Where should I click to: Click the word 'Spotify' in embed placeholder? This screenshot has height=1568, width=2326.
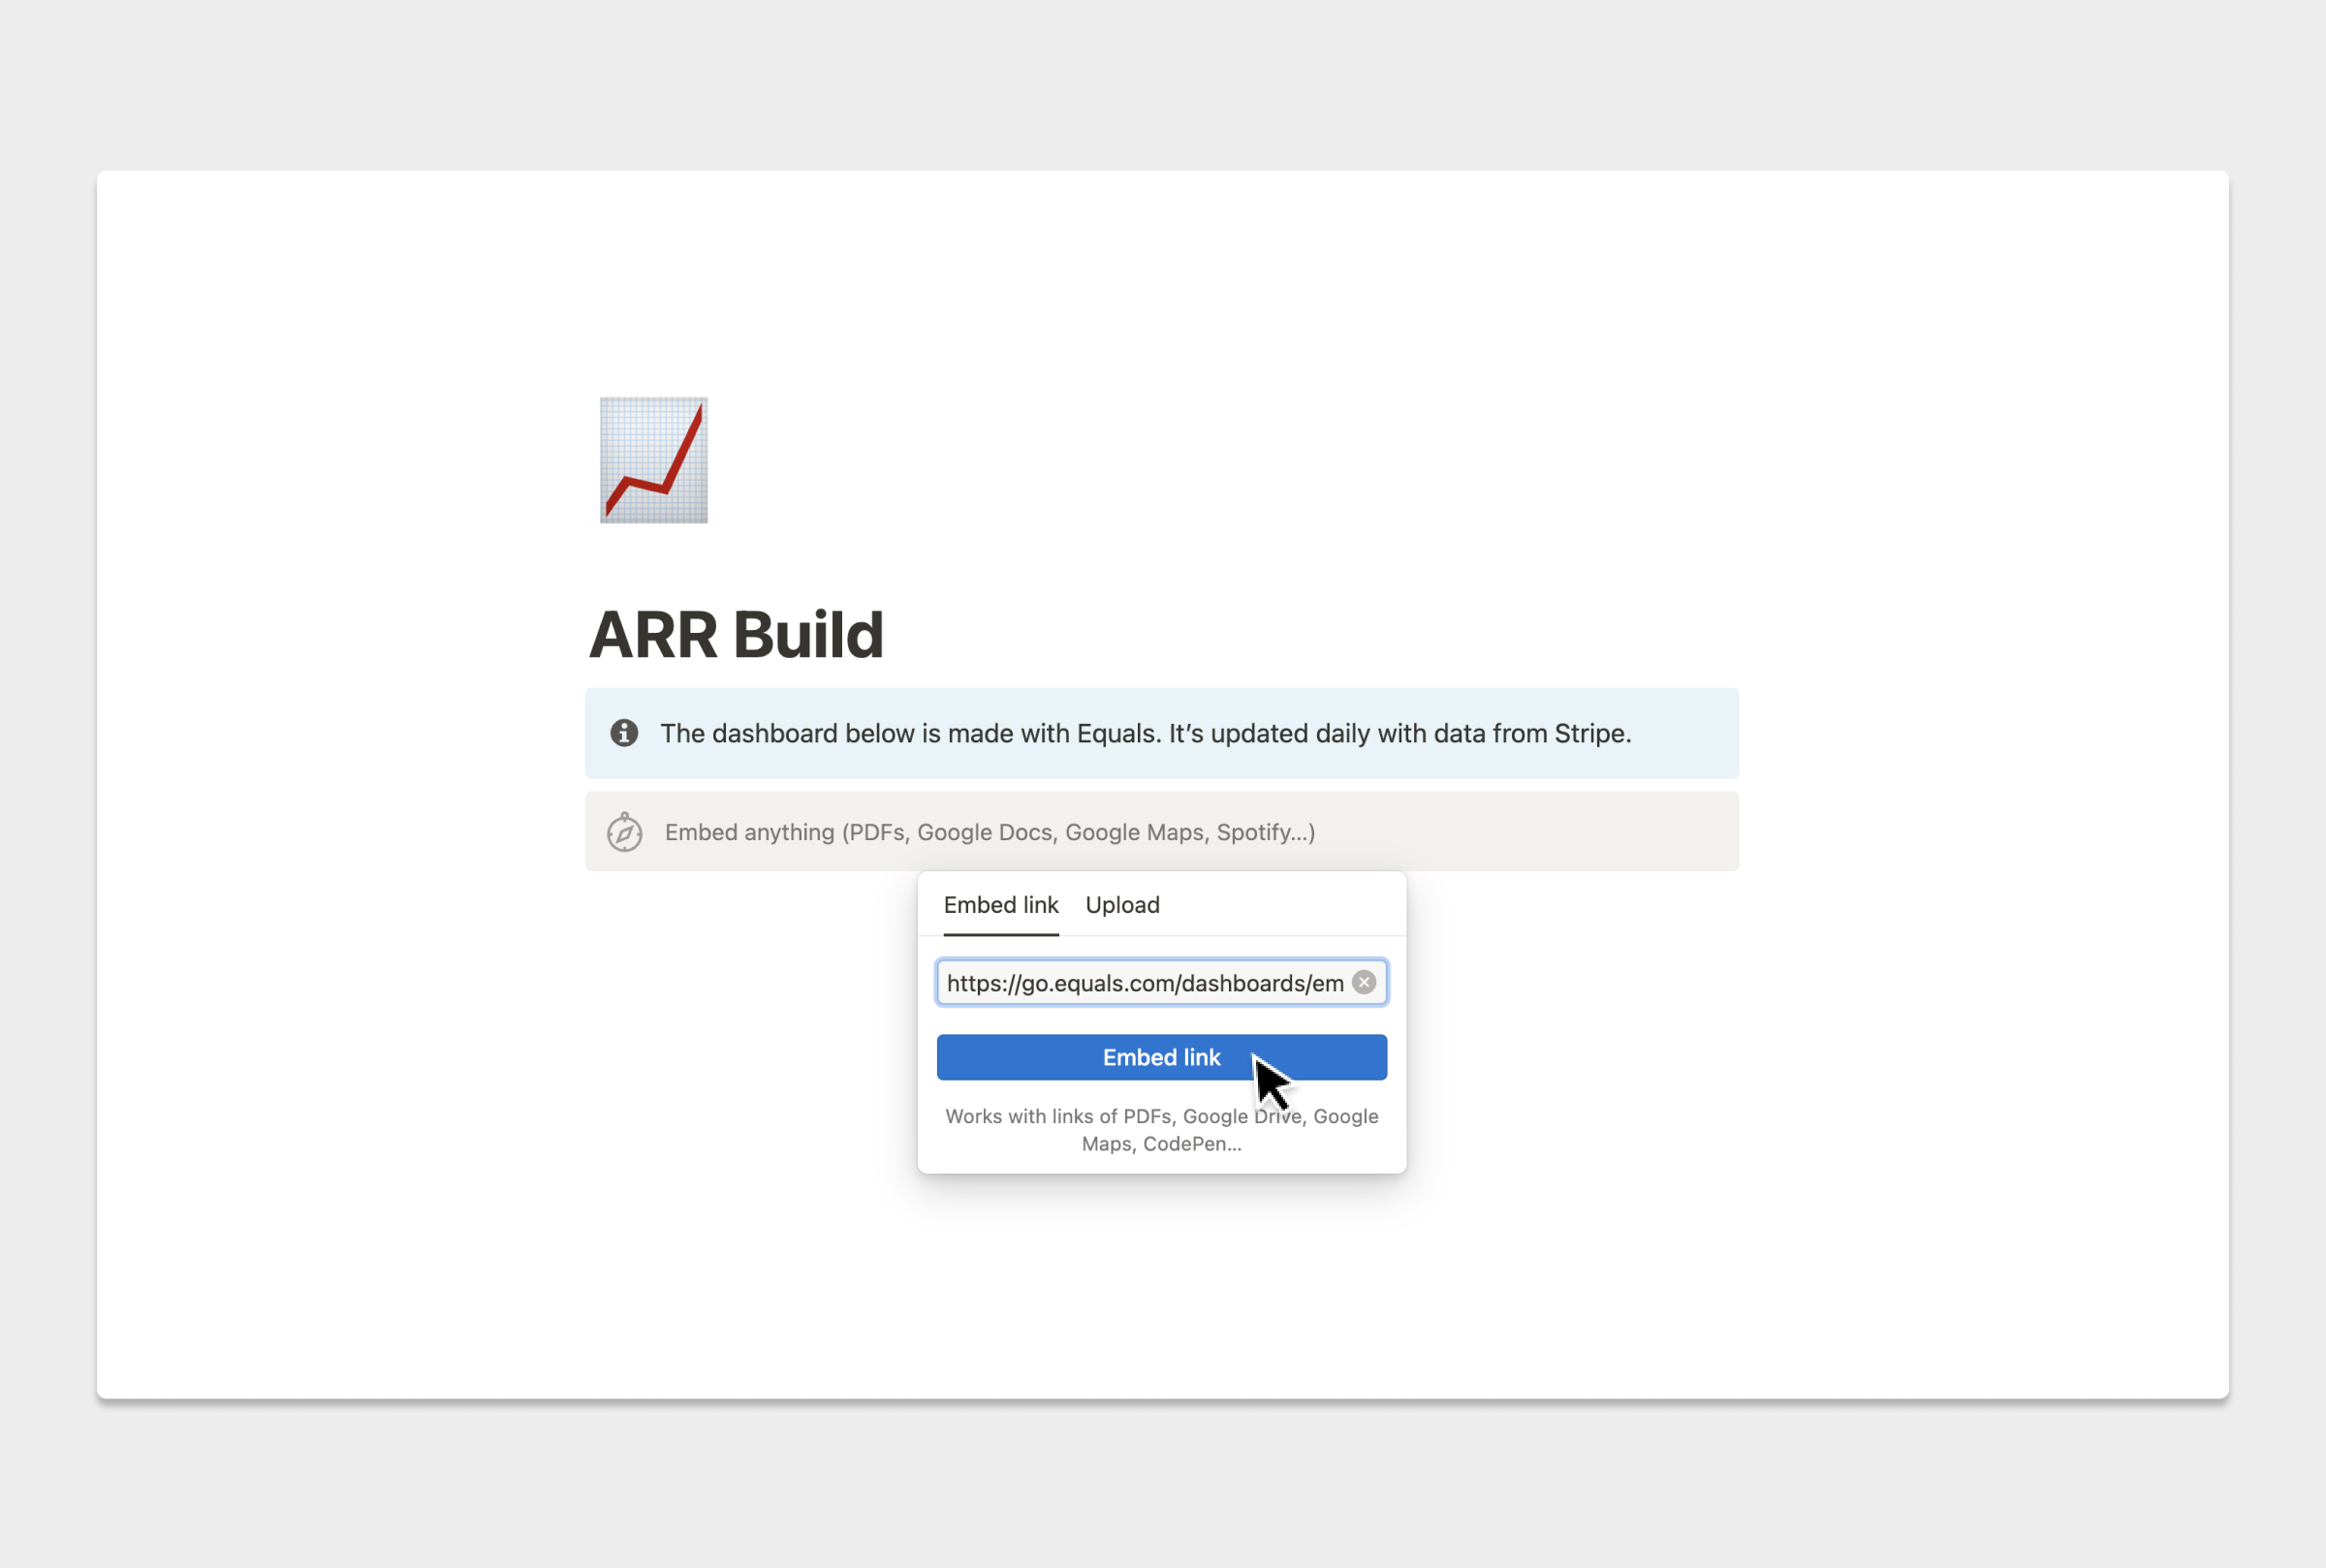1253,832
